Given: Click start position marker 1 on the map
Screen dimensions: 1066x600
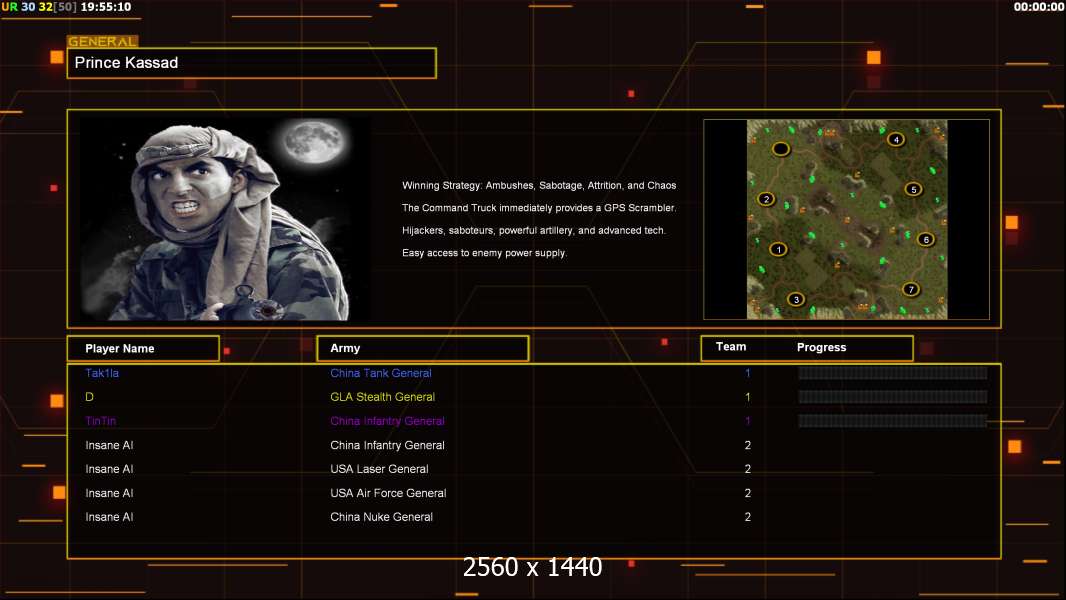Looking at the screenshot, I should [x=779, y=249].
